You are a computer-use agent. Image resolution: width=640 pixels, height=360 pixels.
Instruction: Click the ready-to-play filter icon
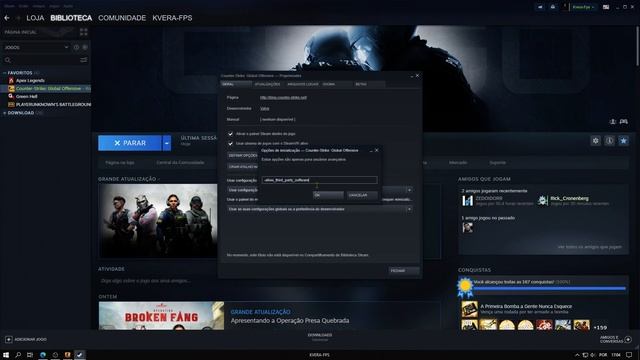(85, 47)
